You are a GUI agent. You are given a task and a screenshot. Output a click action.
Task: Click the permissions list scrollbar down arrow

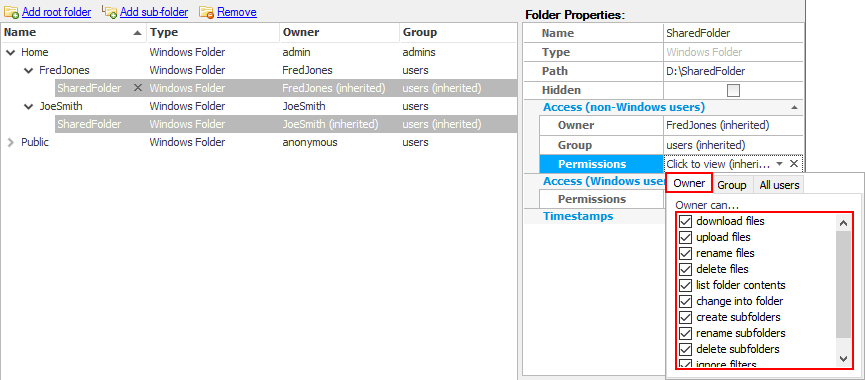(843, 358)
